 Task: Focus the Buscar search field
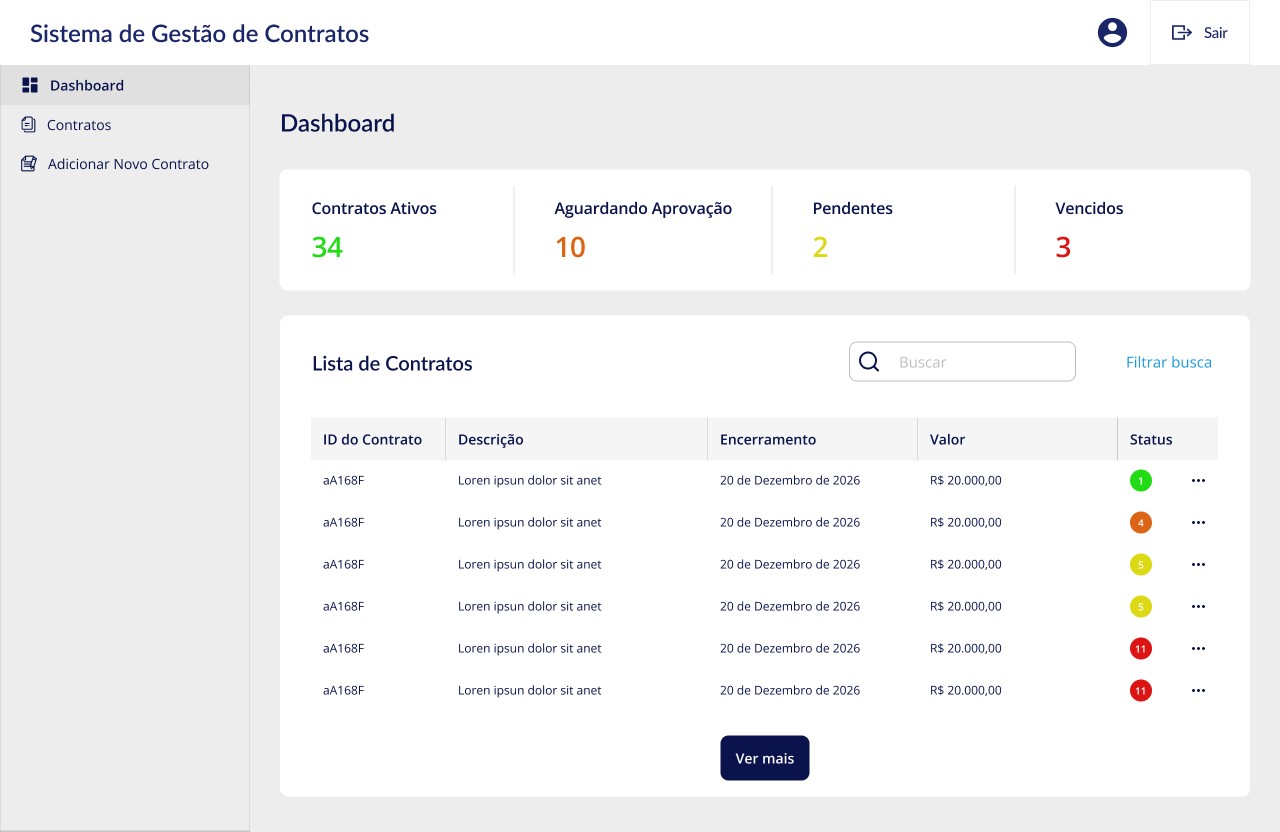[x=962, y=362]
